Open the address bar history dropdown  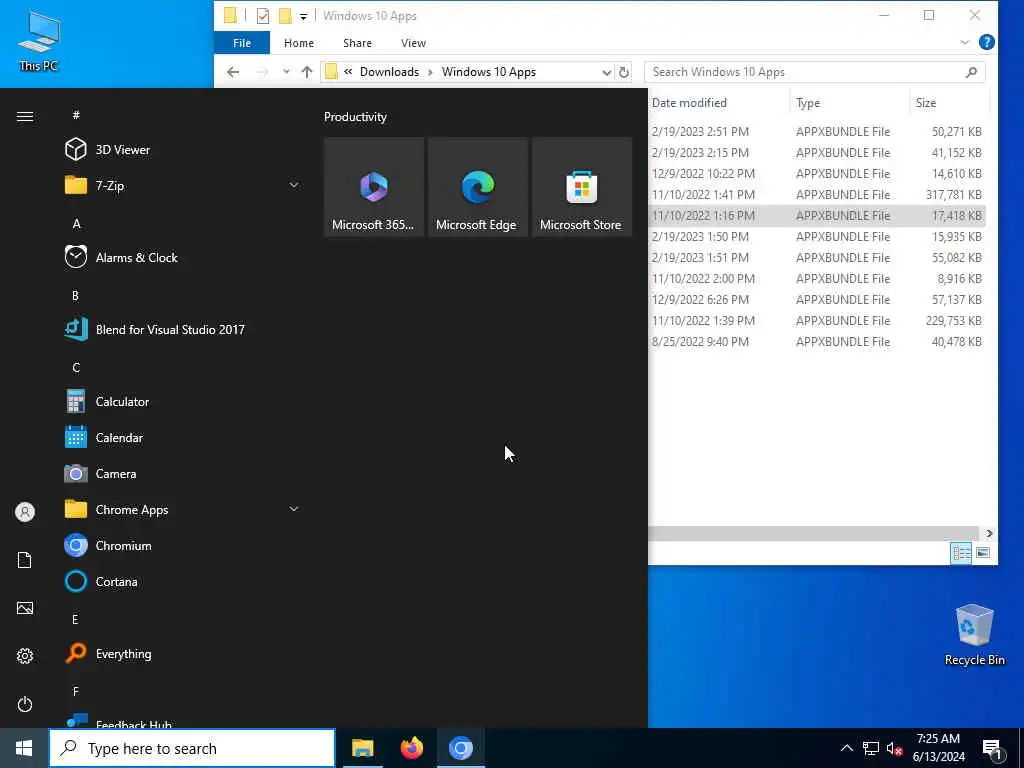click(x=607, y=72)
